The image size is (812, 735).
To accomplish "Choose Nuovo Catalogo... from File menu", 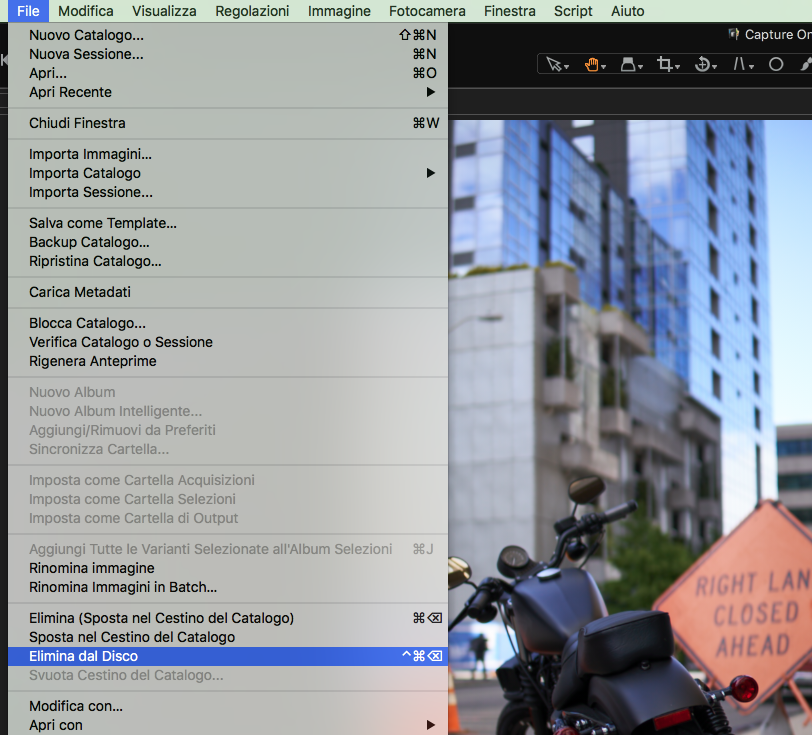I will [228, 35].
